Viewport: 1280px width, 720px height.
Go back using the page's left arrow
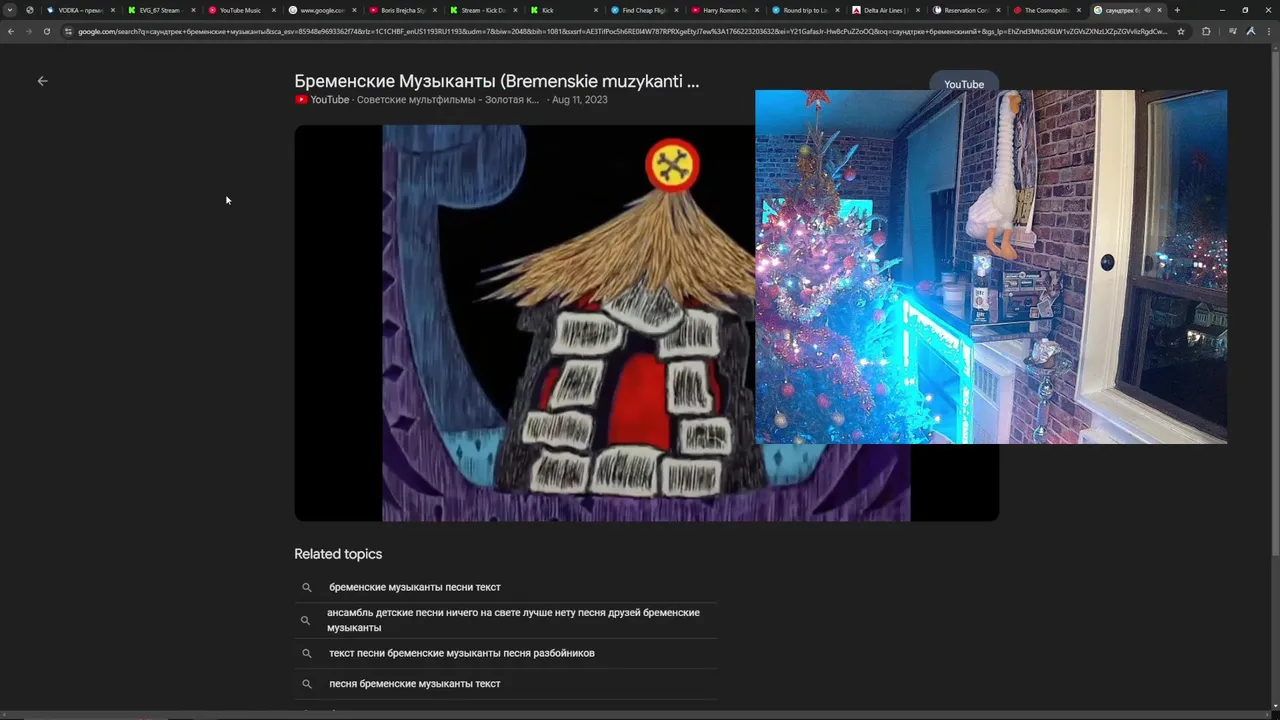coord(42,81)
